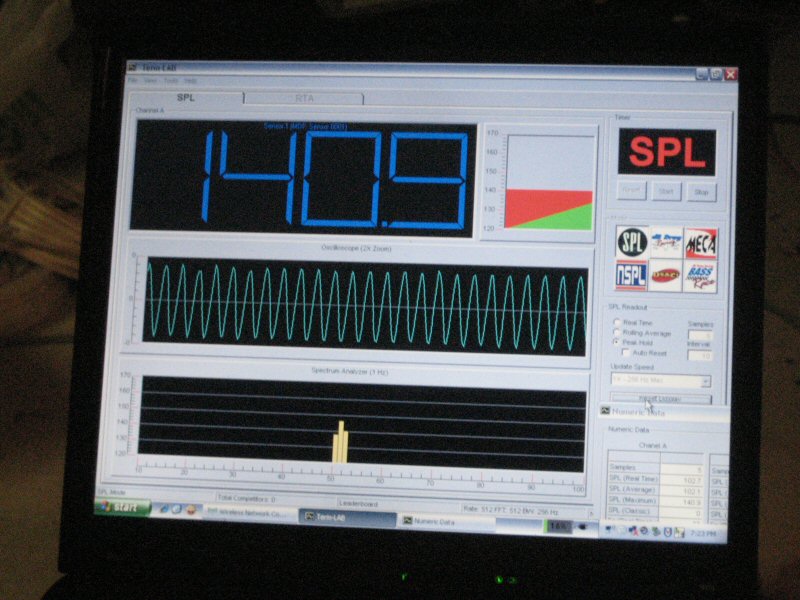
Task: Click the timer Stop button
Action: click(x=701, y=192)
